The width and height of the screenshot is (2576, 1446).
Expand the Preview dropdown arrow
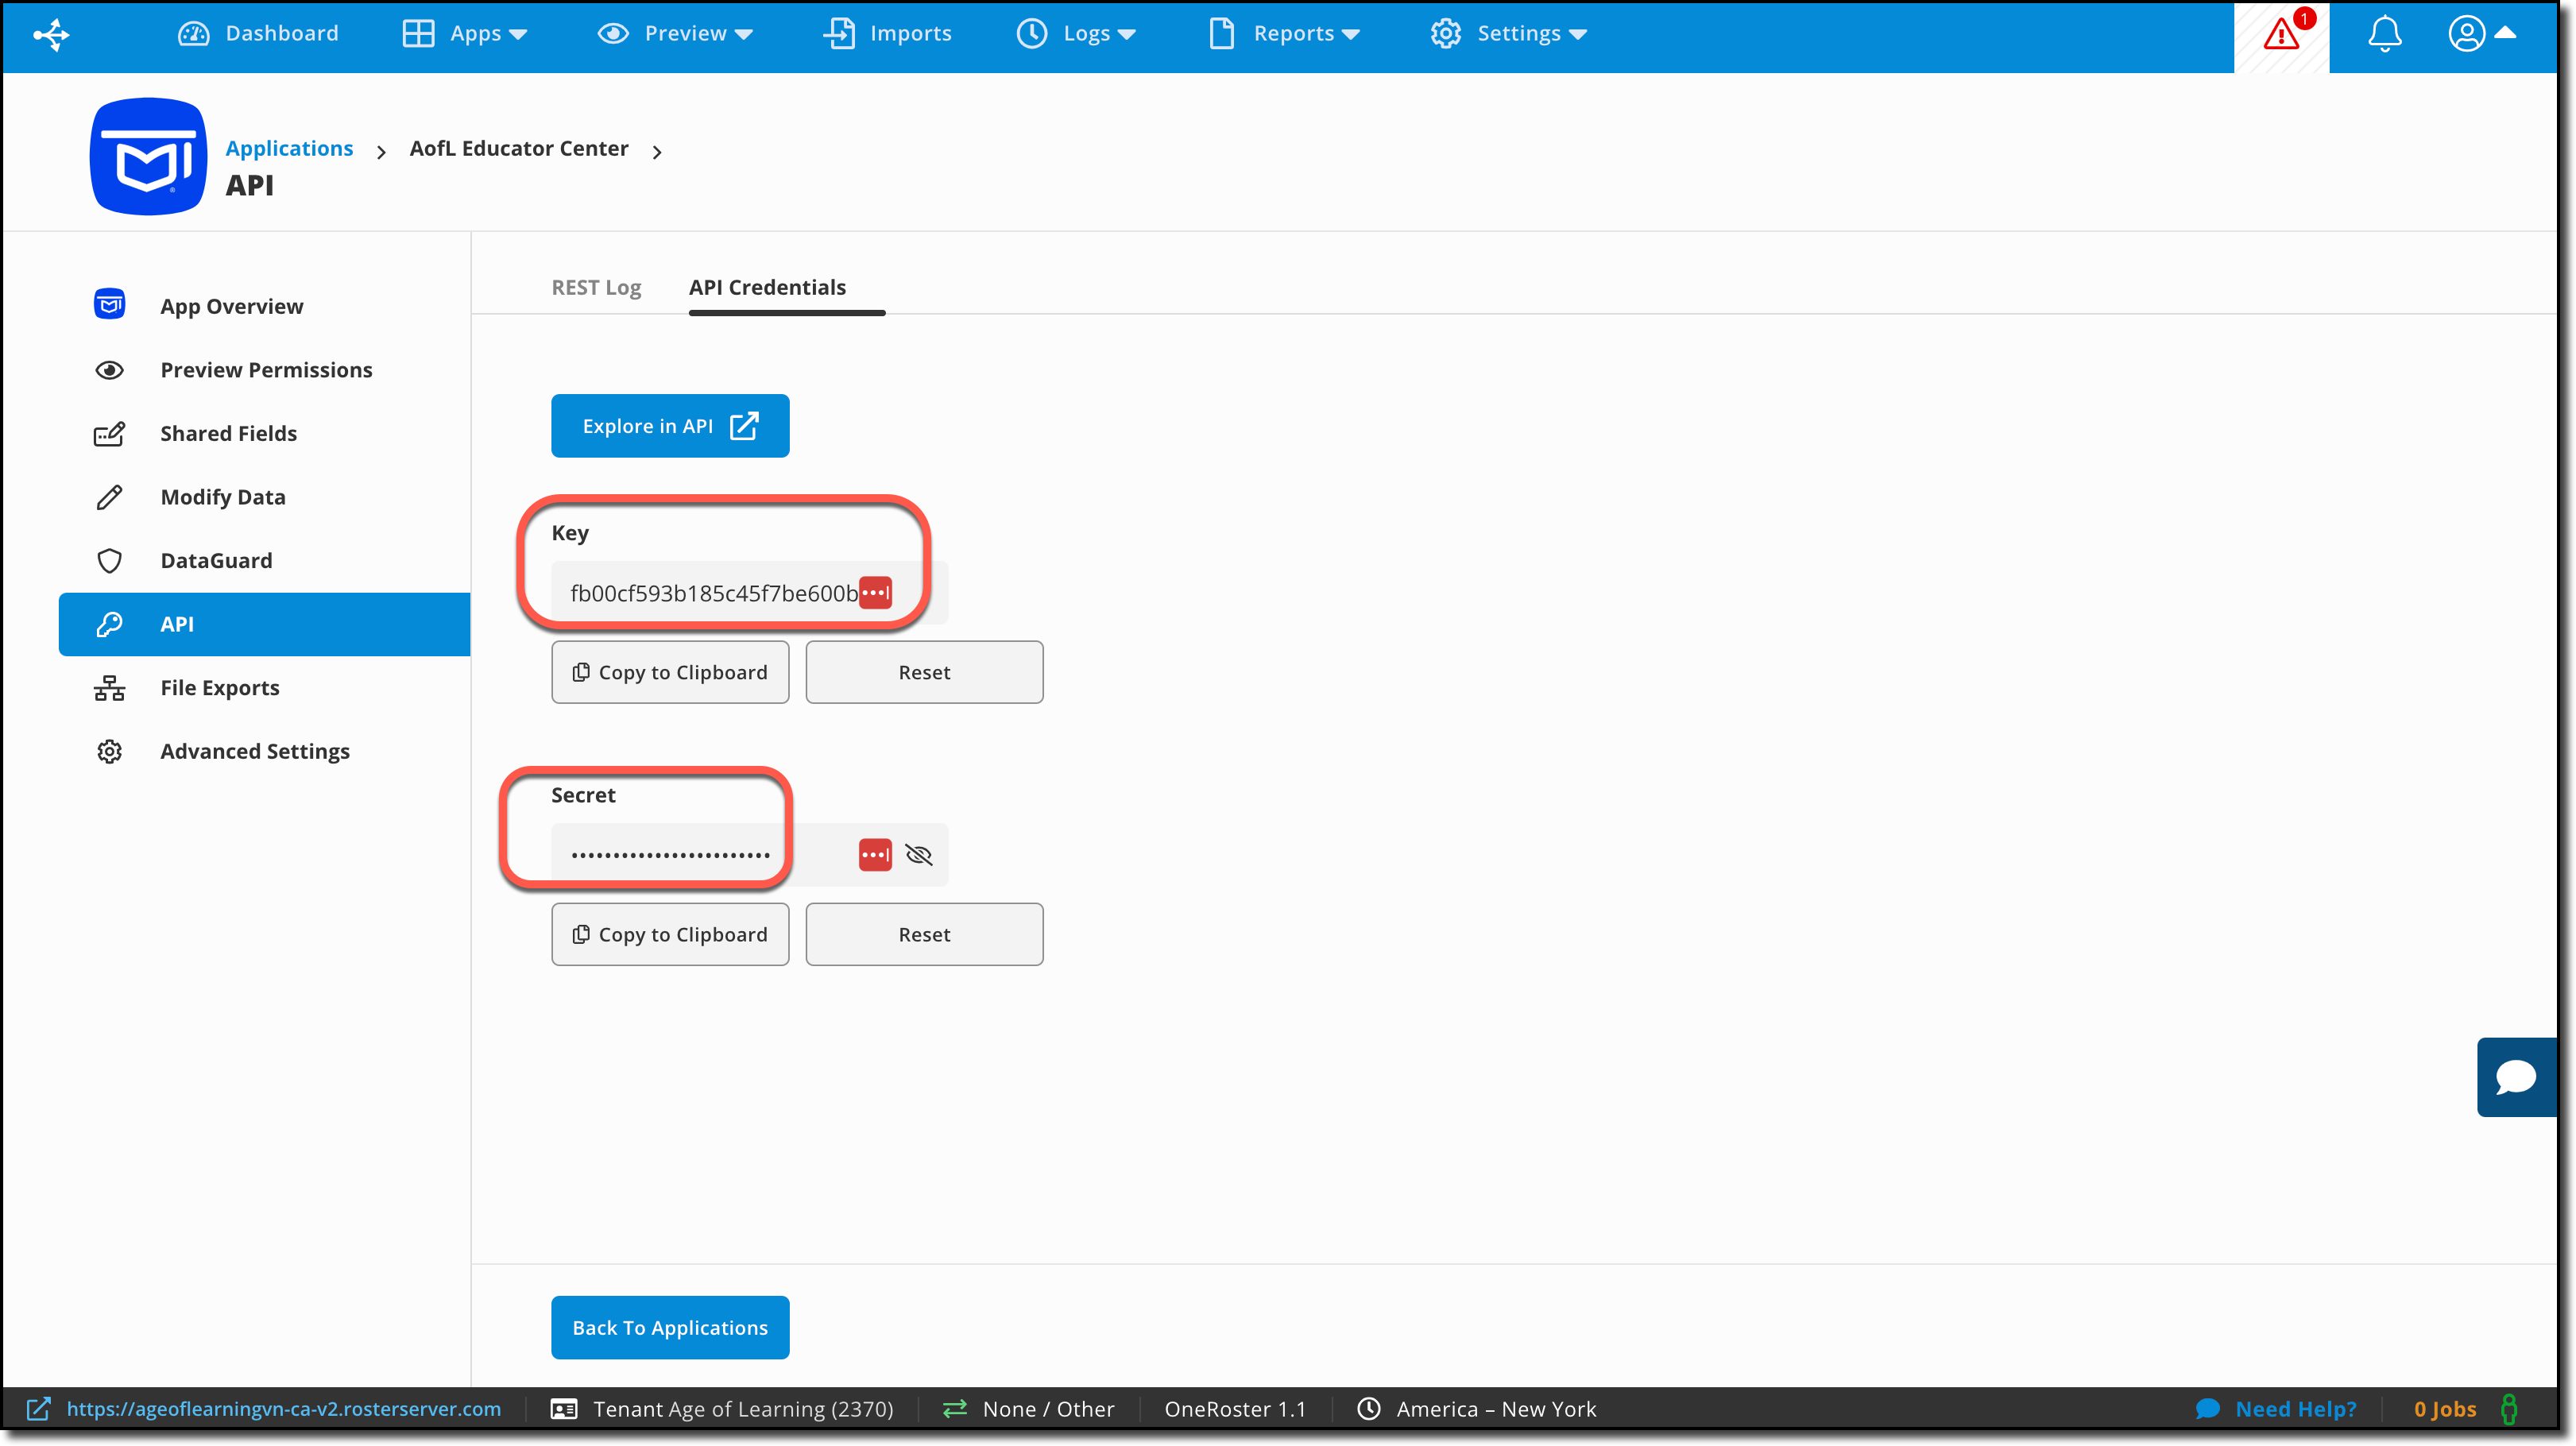(x=743, y=35)
